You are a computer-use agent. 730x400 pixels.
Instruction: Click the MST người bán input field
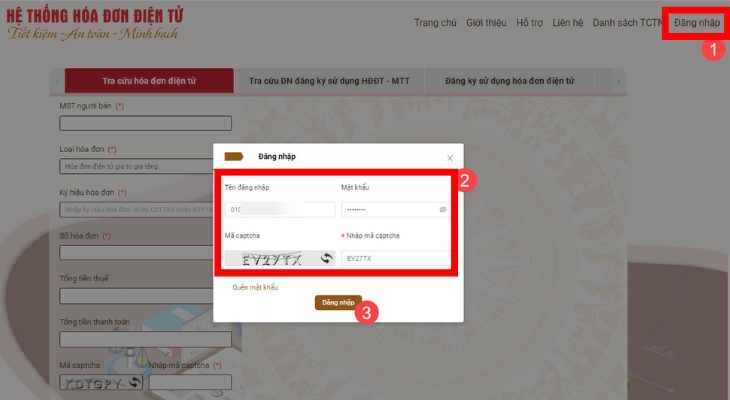146,123
